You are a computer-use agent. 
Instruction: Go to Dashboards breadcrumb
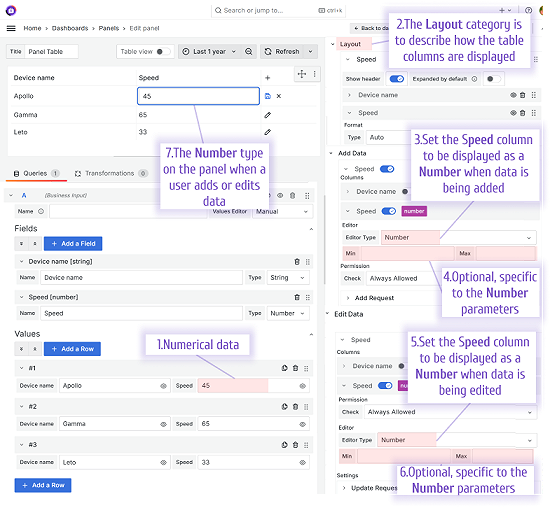(70, 28)
